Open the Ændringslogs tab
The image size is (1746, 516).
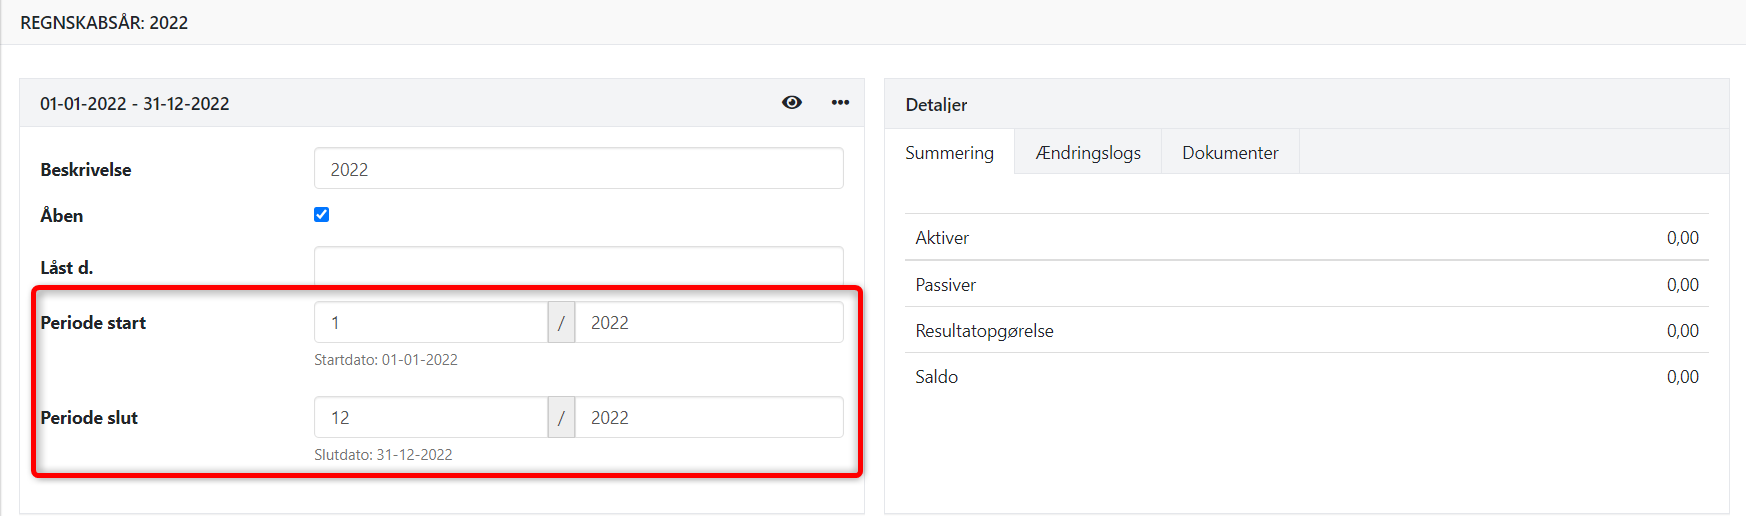(x=1088, y=153)
